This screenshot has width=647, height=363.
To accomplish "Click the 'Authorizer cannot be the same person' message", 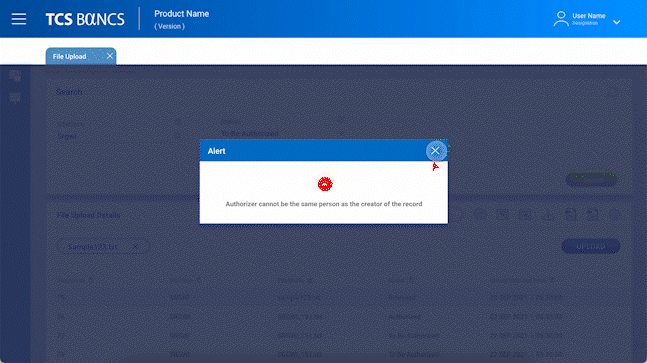I will [324, 204].
